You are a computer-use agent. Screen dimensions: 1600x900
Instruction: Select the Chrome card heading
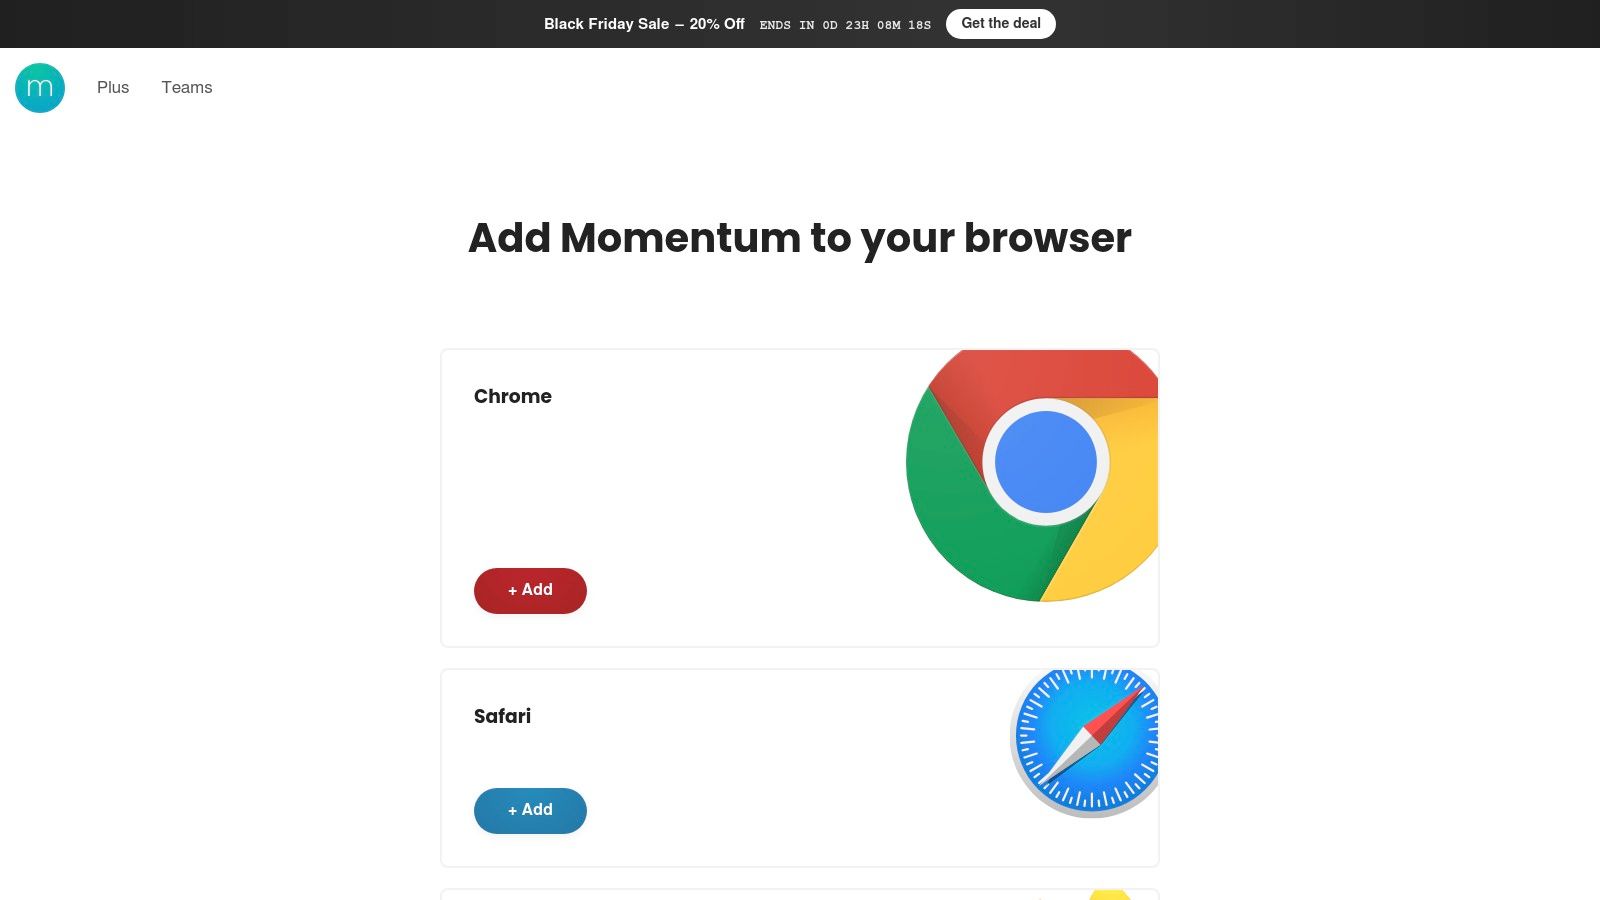pos(513,396)
